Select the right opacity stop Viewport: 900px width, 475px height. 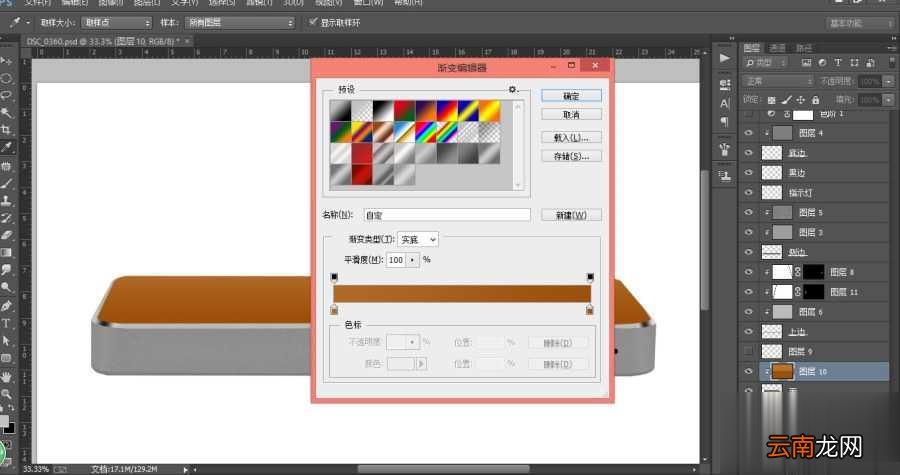(x=590, y=278)
